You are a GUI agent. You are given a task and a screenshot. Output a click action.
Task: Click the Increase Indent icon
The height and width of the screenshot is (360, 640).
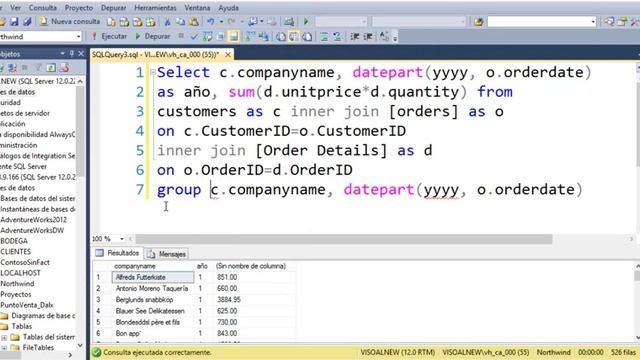tap(368, 37)
